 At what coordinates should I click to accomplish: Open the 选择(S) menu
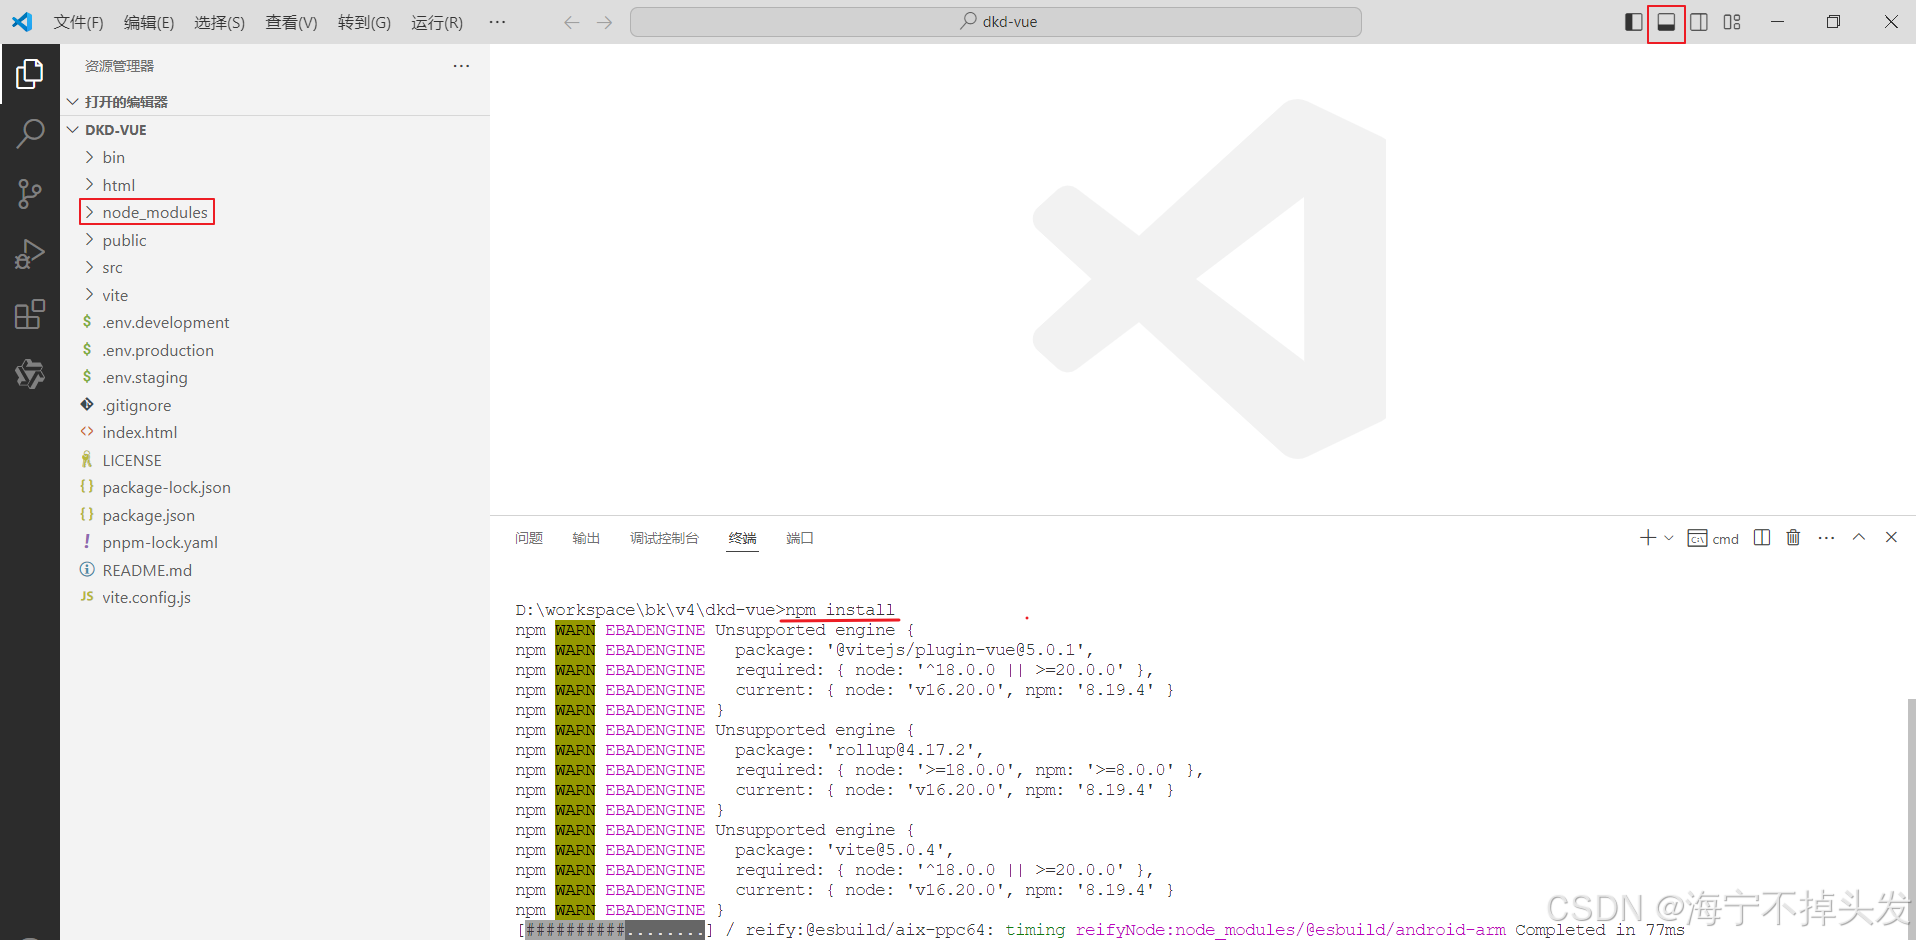[x=220, y=22]
